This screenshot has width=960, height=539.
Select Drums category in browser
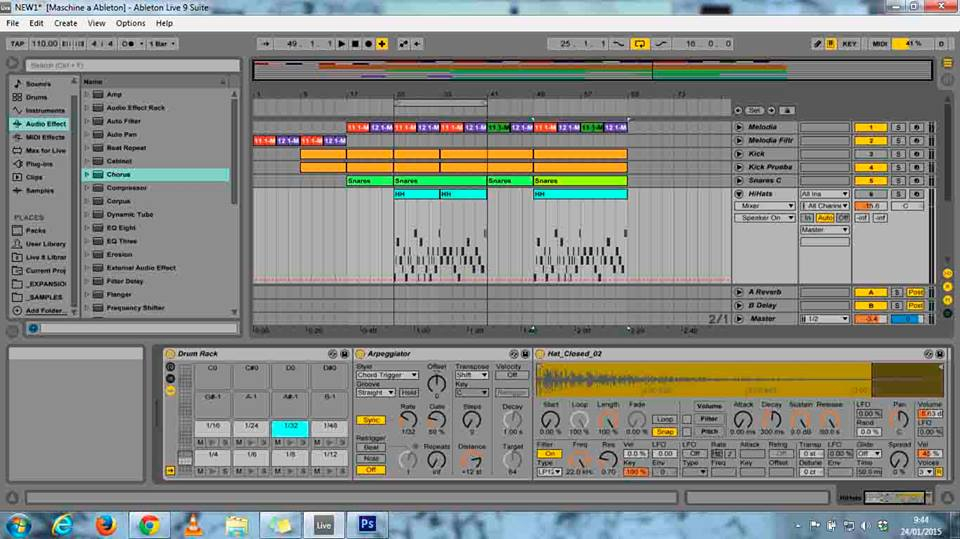(x=36, y=97)
